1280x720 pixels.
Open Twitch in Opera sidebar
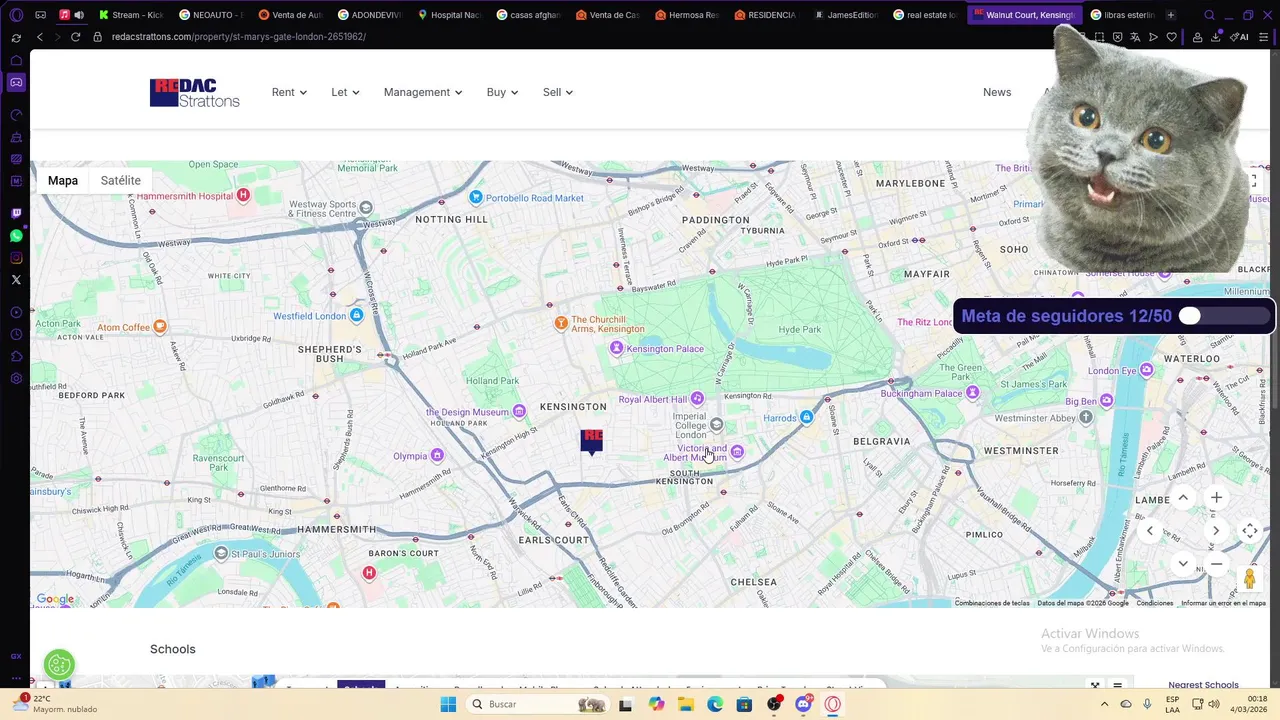point(16,213)
